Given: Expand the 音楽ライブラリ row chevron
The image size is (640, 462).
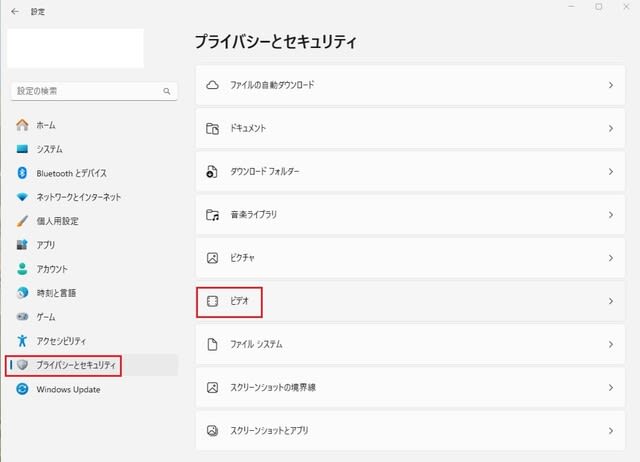Looking at the screenshot, I should tap(611, 215).
